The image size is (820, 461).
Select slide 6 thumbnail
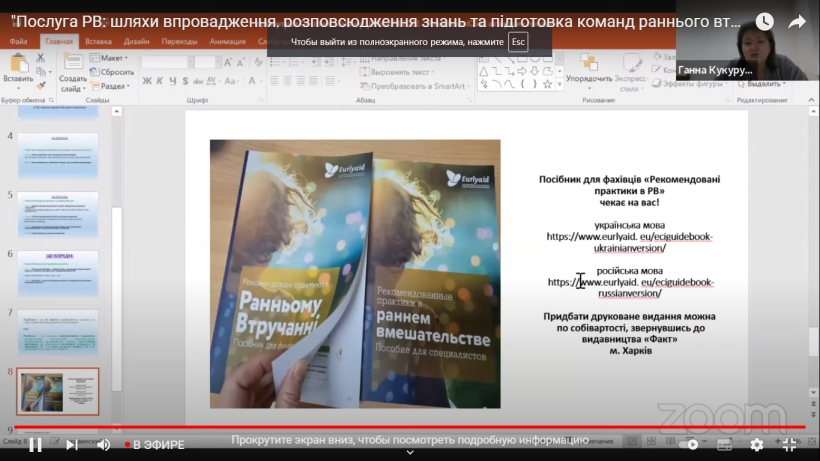(x=58, y=273)
